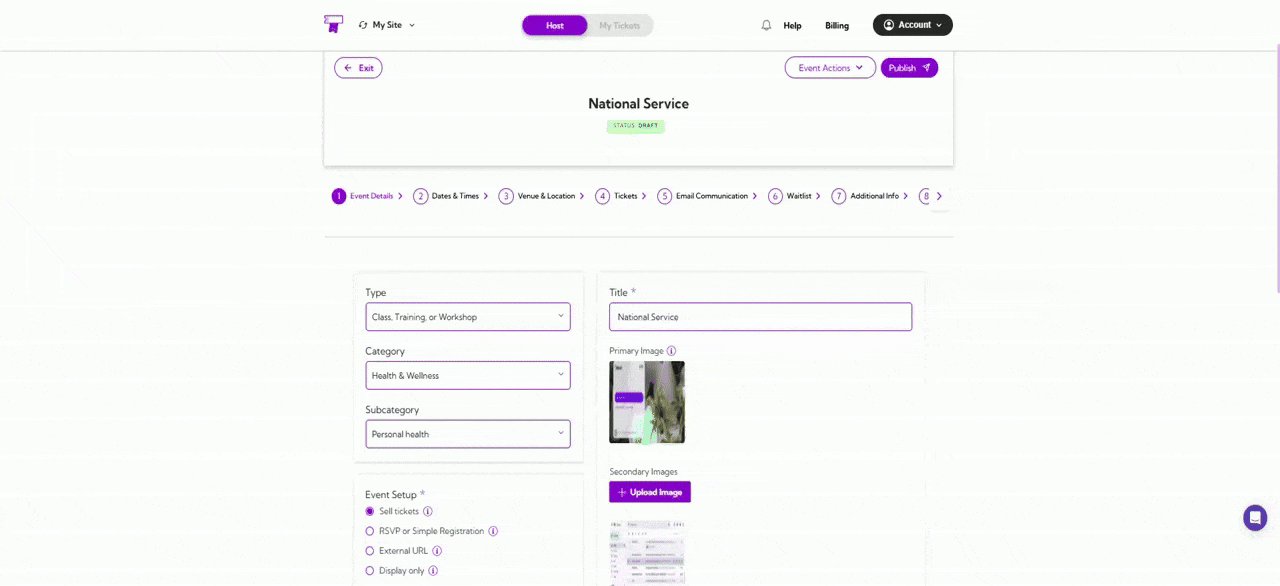The image size is (1280, 586).
Task: Show info for Display only option
Action: click(433, 571)
